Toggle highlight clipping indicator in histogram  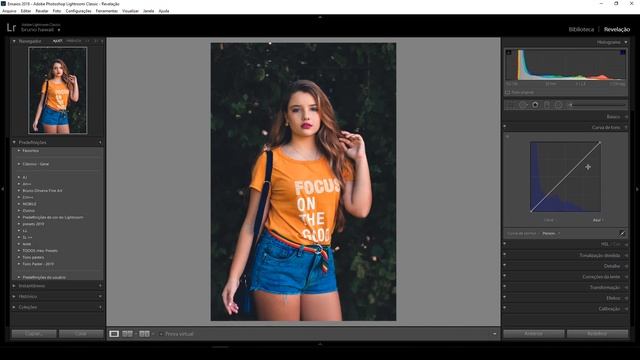[x=622, y=52]
